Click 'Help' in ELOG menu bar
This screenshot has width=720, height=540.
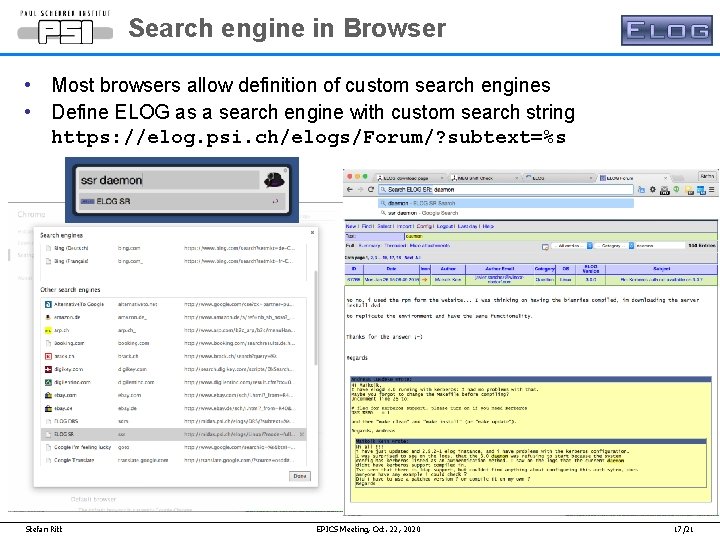pyautogui.click(x=488, y=226)
